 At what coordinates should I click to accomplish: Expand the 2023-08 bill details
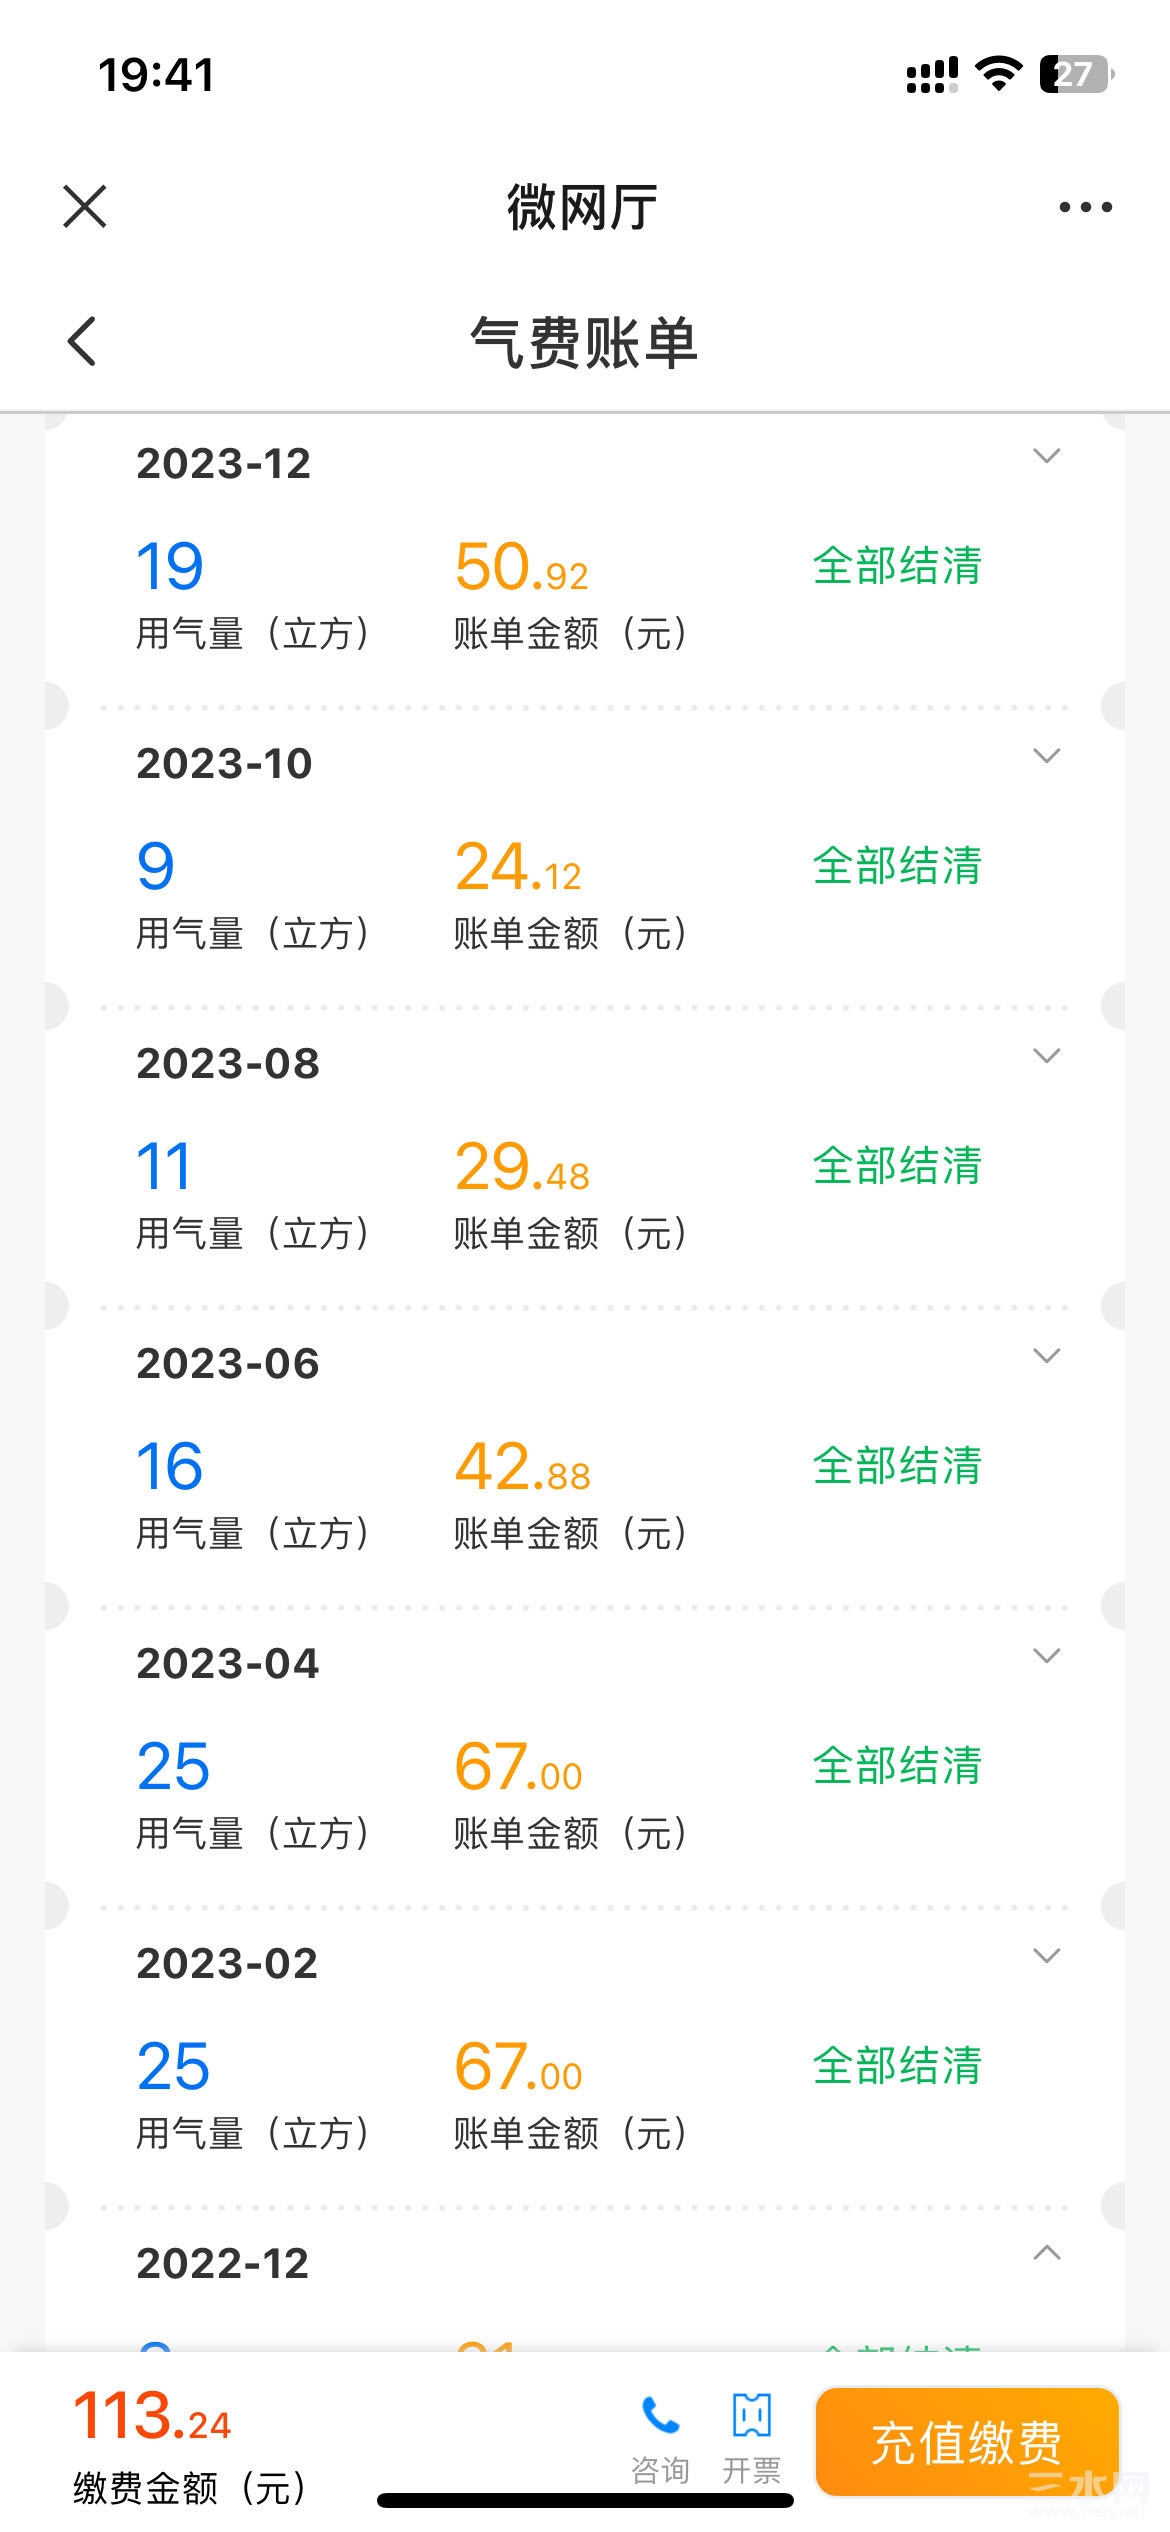click(x=1046, y=1056)
